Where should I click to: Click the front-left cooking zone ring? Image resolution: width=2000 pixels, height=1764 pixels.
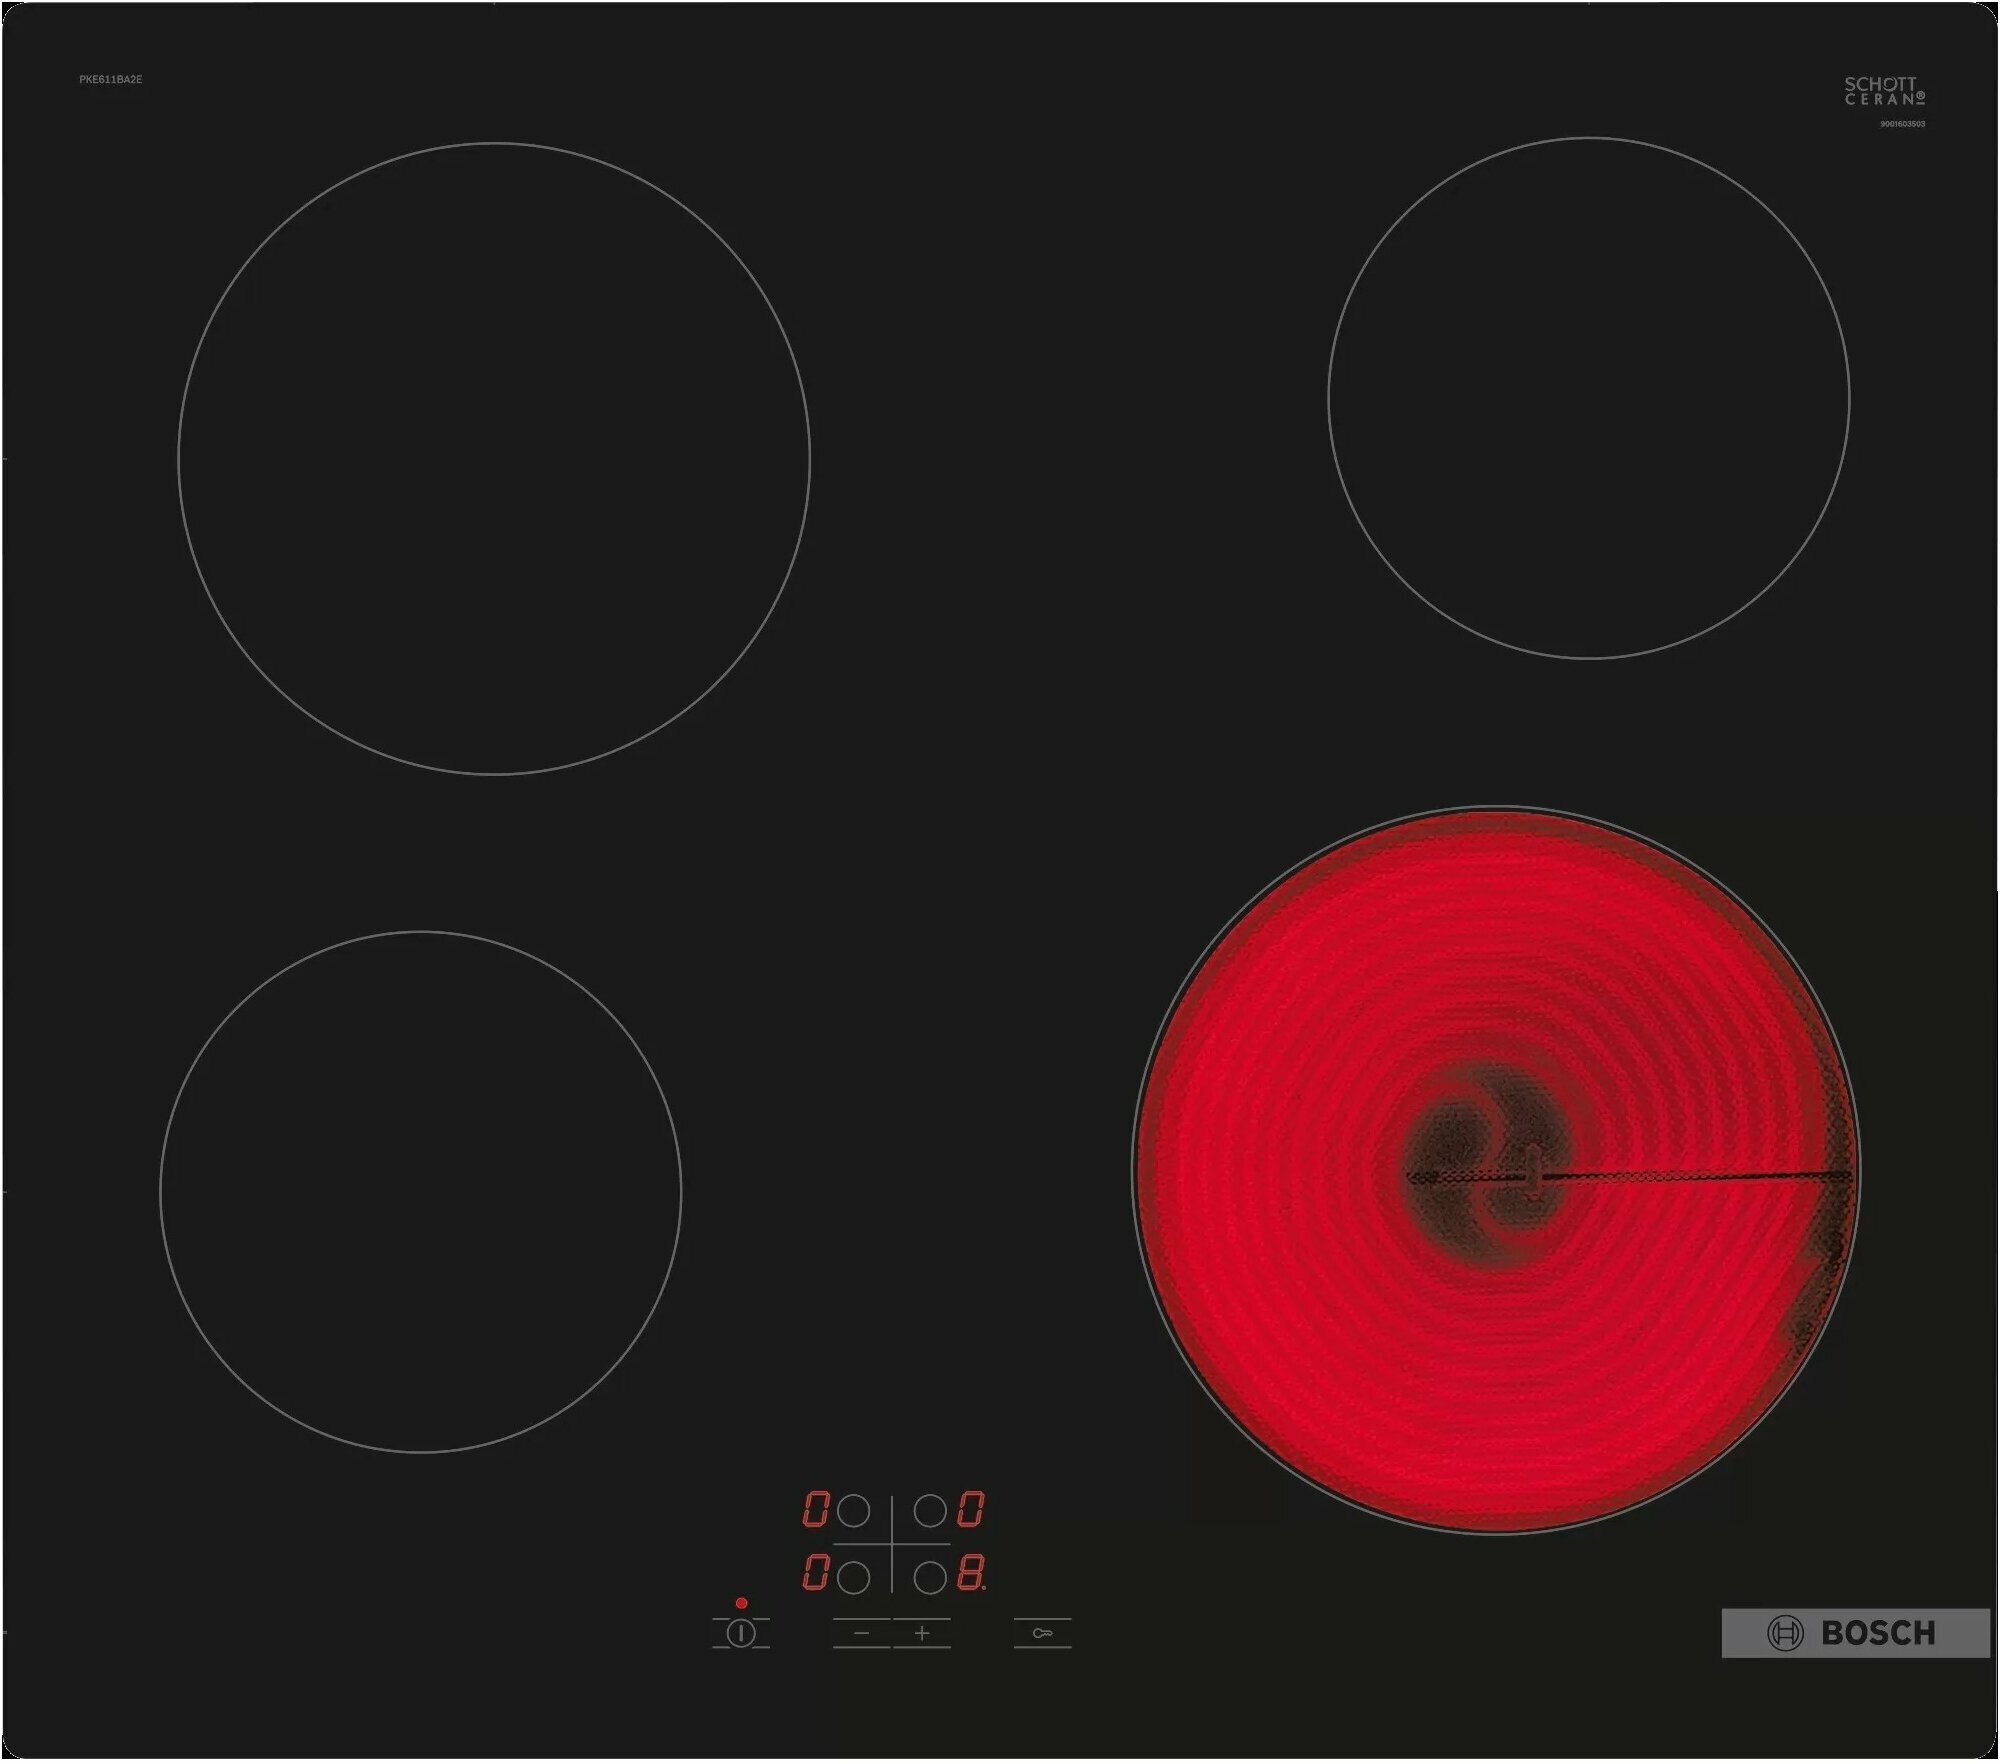(420, 1191)
